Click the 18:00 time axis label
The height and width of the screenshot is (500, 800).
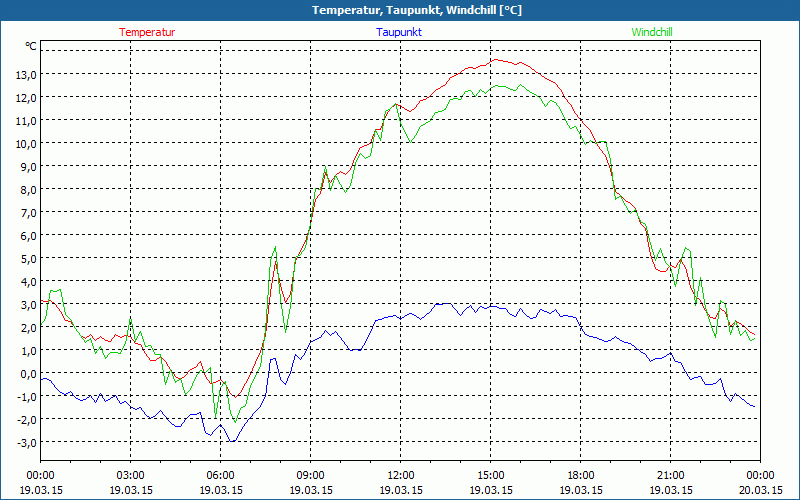pos(581,476)
